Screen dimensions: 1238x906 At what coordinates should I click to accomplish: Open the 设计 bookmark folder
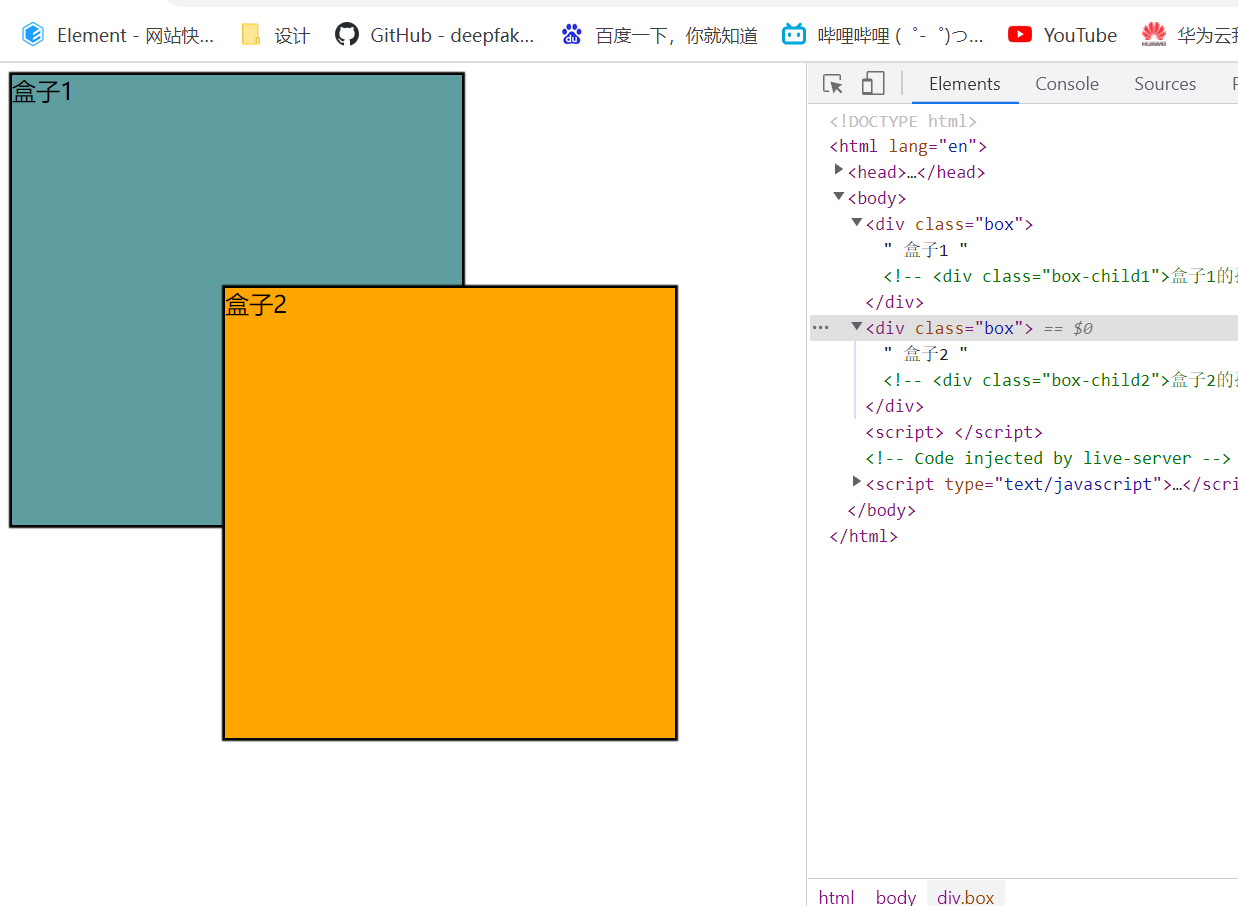pos(276,35)
